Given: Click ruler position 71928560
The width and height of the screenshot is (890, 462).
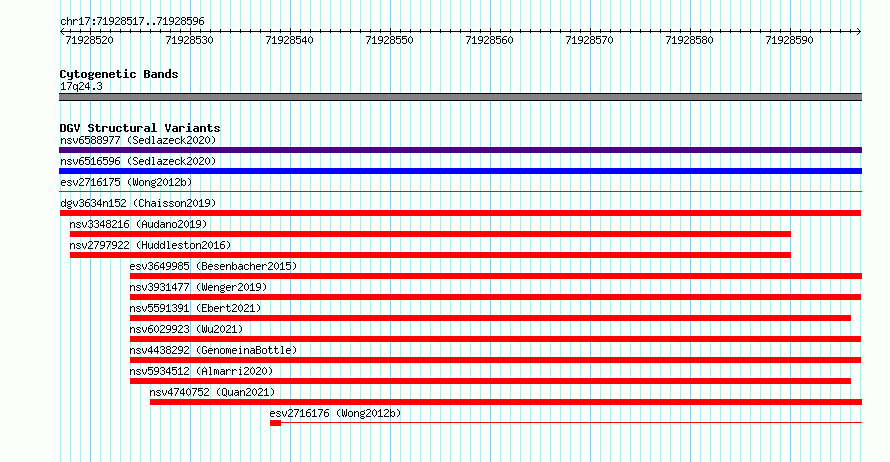Looking at the screenshot, I should coord(489,40).
